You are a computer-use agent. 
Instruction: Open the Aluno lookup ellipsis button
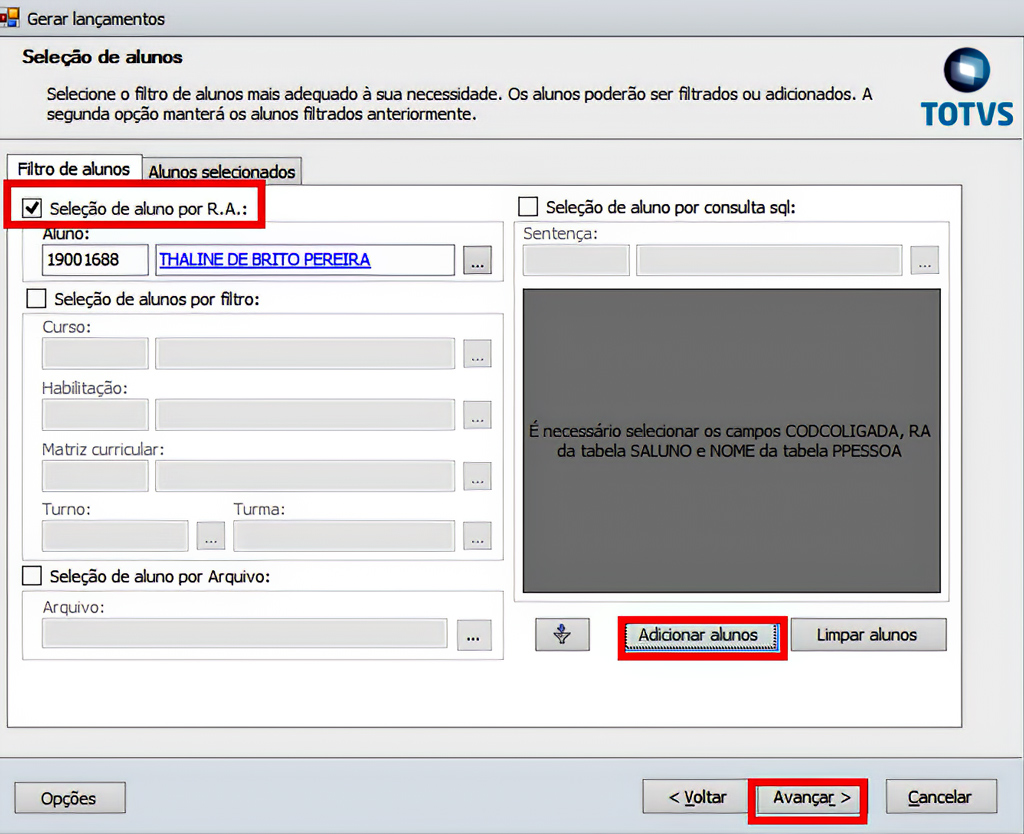(477, 260)
